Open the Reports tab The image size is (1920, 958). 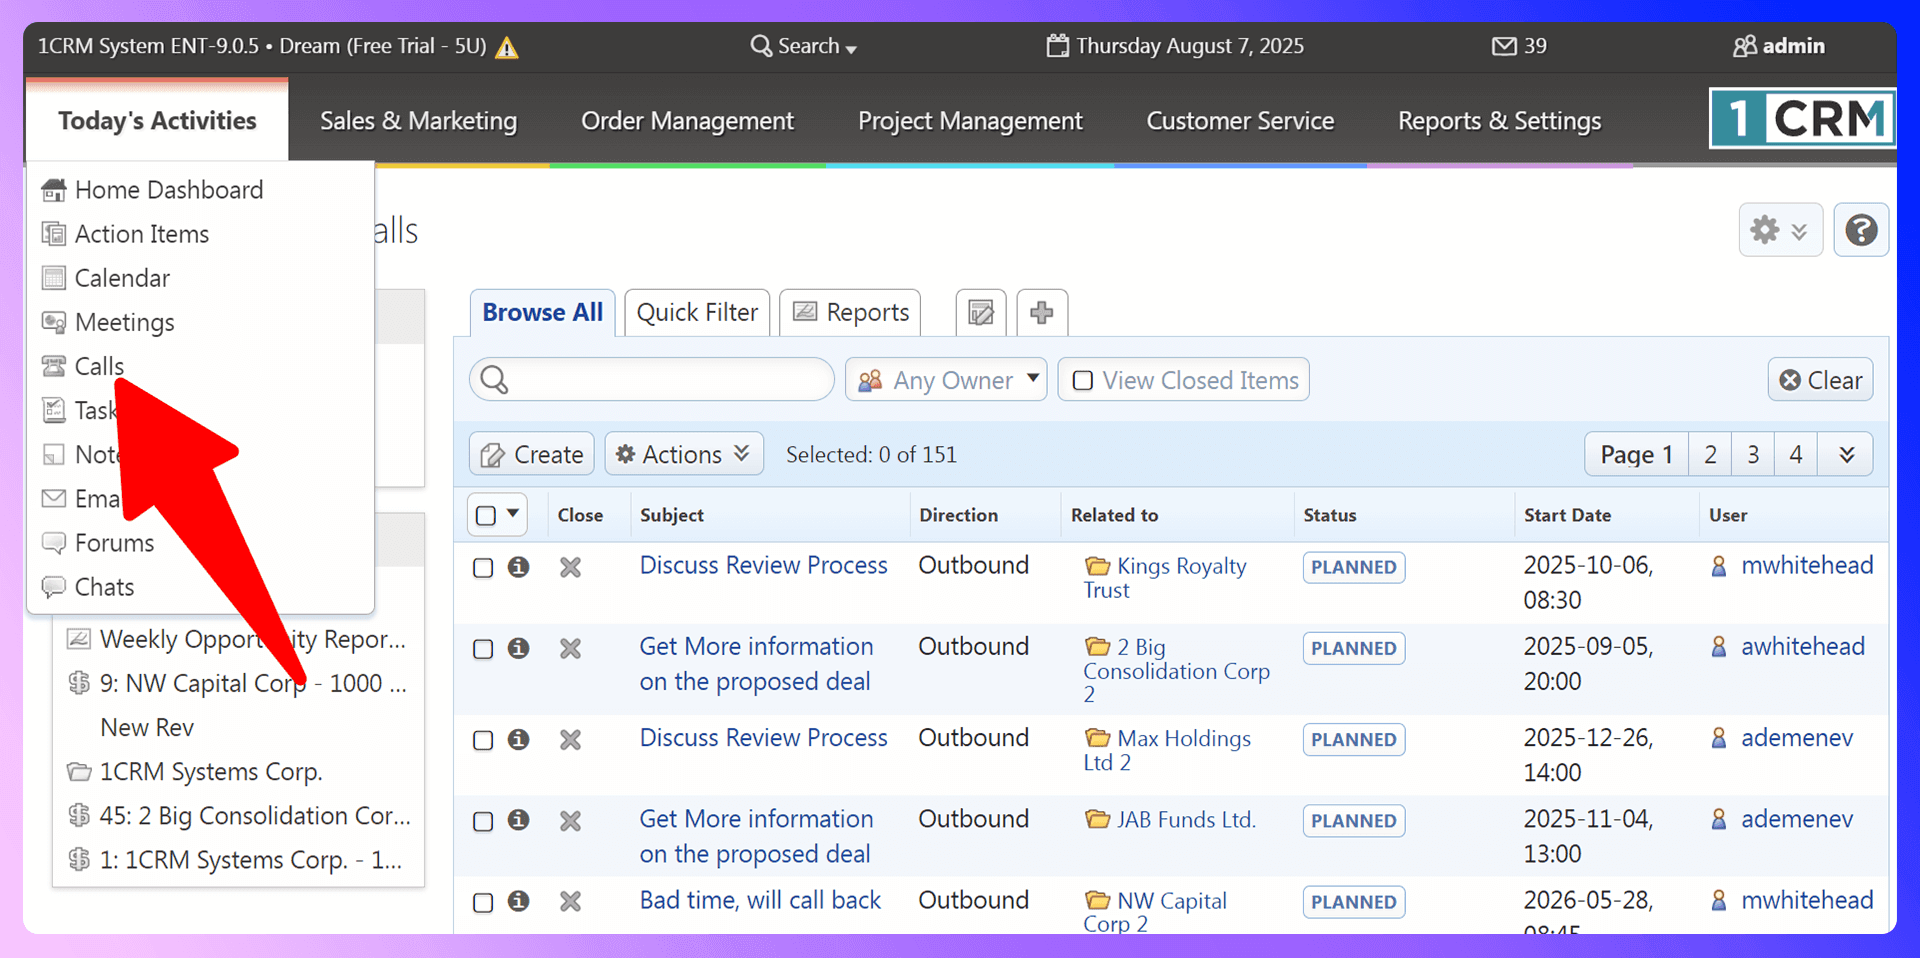point(851,313)
